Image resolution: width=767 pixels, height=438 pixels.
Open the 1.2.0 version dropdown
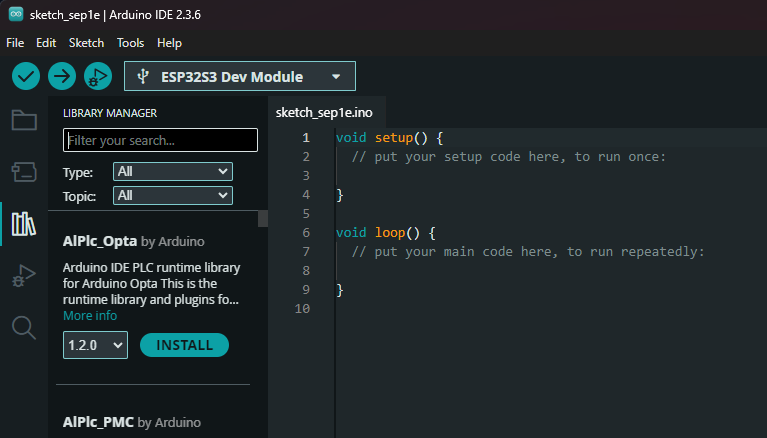[x=95, y=345]
